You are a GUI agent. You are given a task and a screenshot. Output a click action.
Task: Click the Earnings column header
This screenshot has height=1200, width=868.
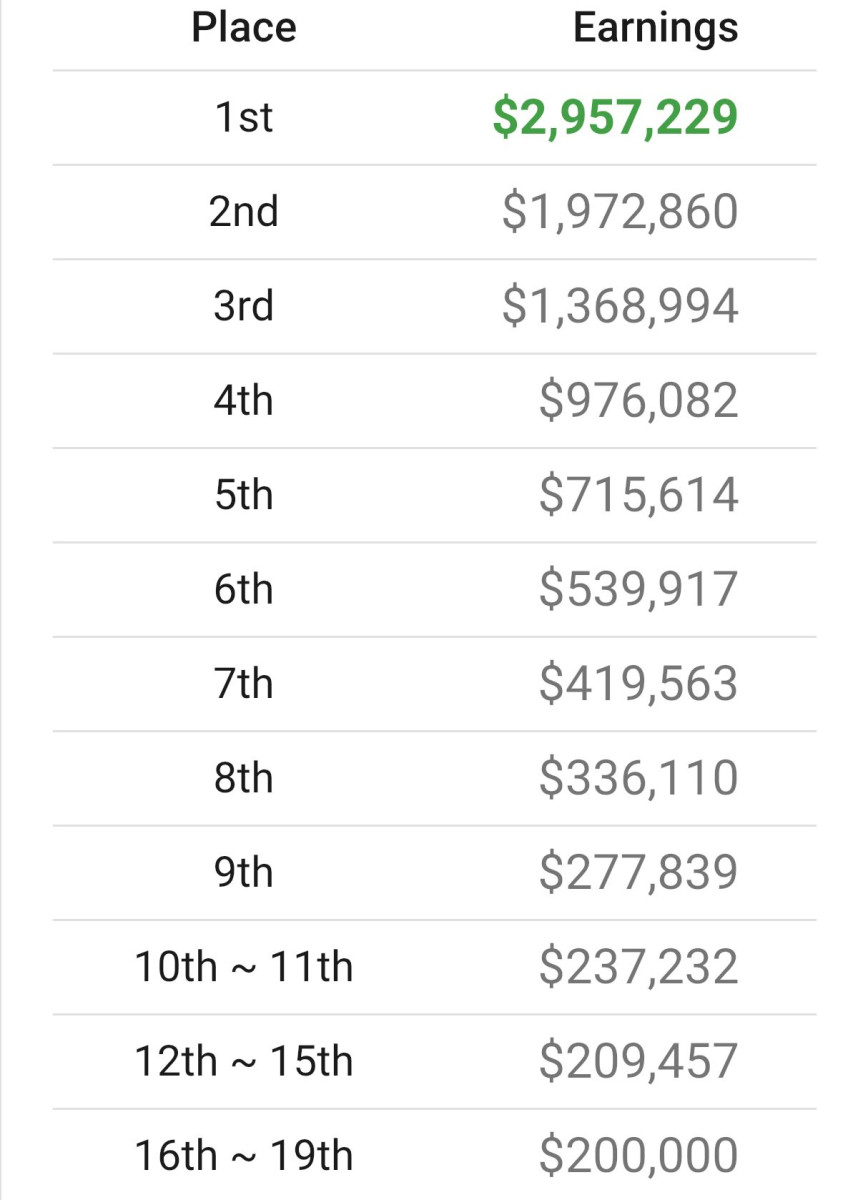pos(655,27)
